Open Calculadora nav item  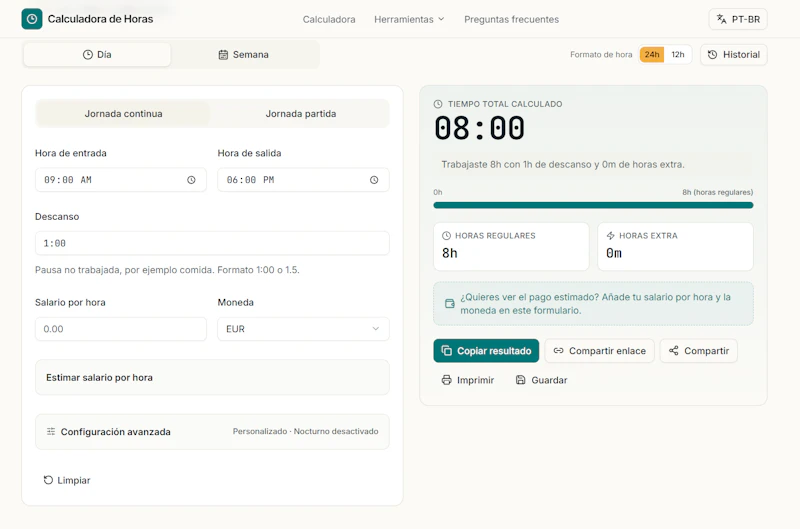[329, 19]
